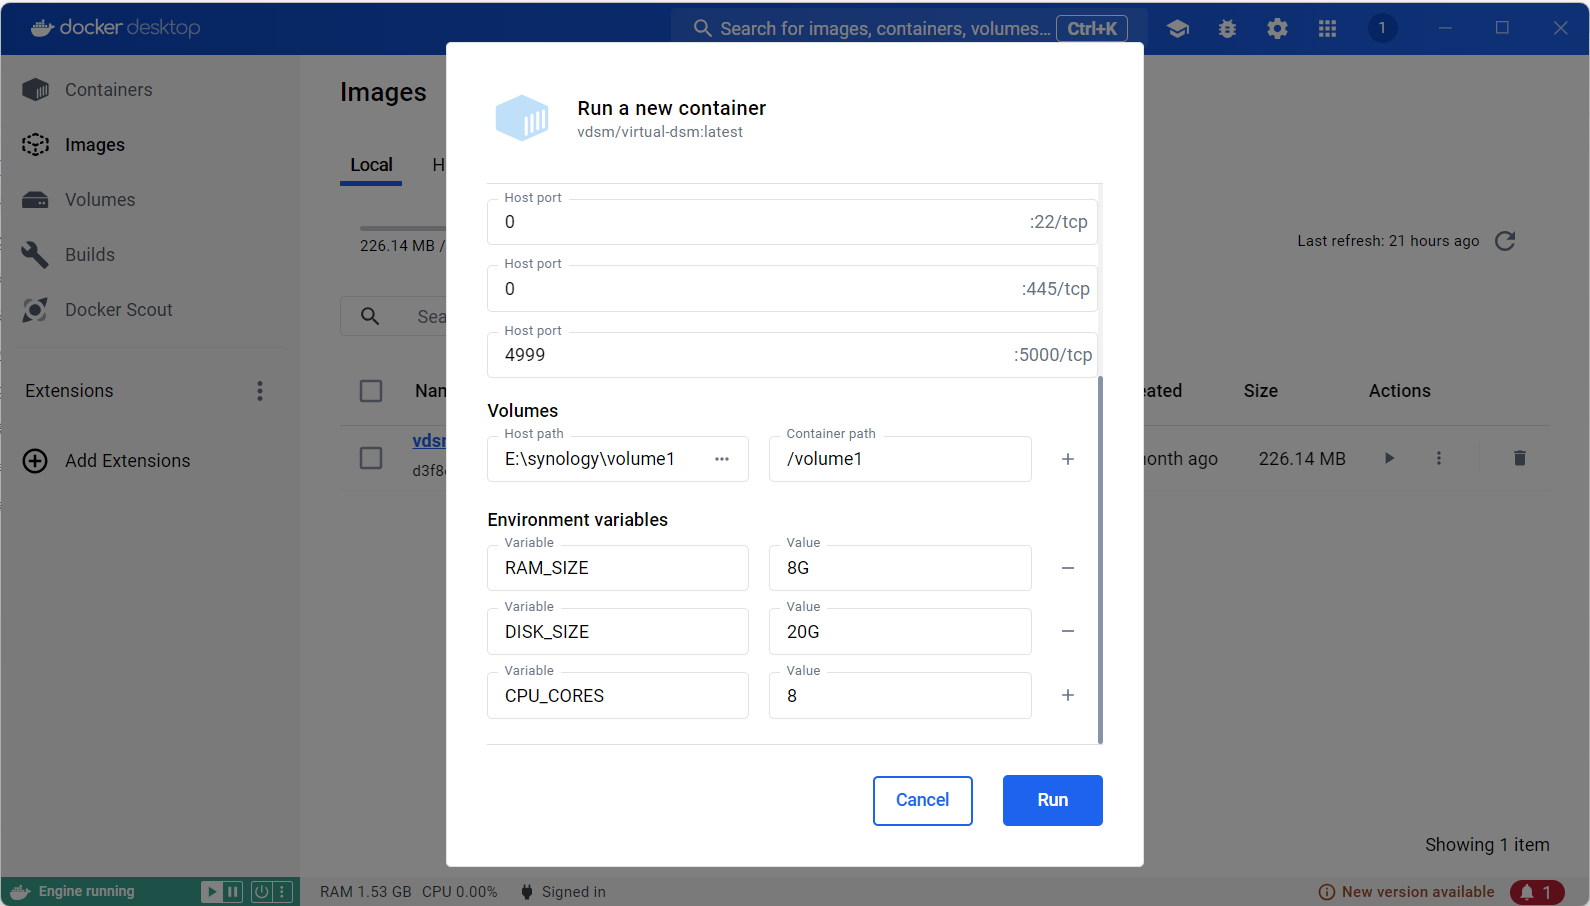Pause the Docker engine in status bar
The width and height of the screenshot is (1590, 906).
tap(233, 891)
